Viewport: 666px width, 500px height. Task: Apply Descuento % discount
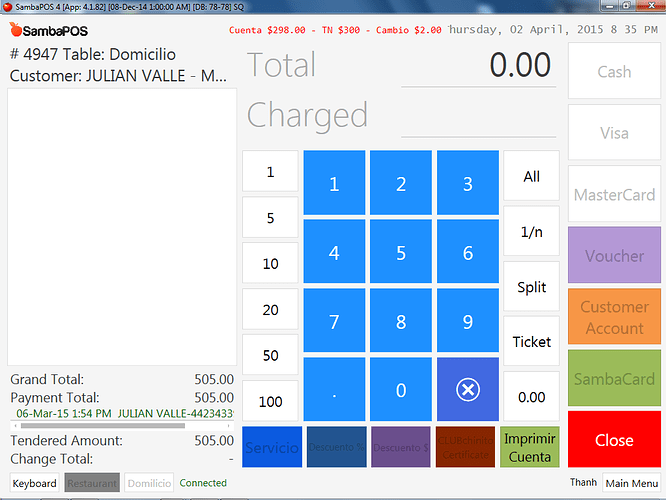coord(335,447)
